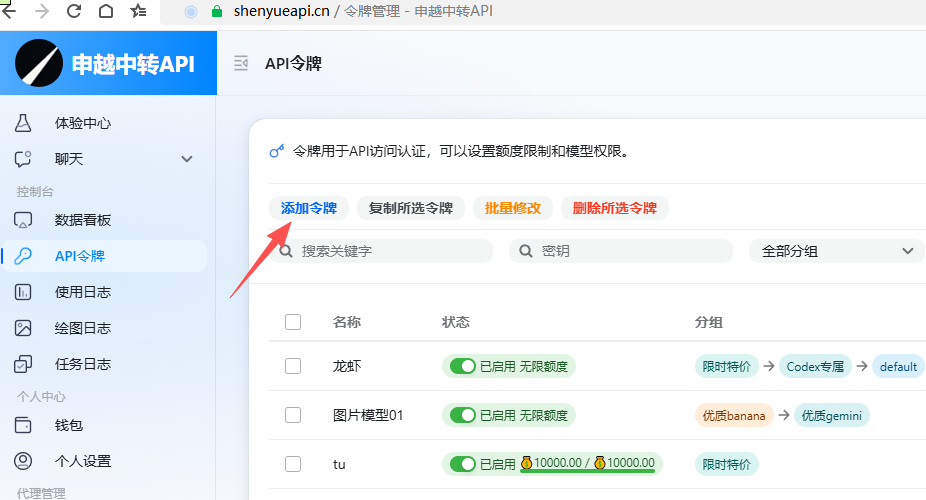Click the 添加令牌 button
This screenshot has height=500, width=926.
coord(308,208)
